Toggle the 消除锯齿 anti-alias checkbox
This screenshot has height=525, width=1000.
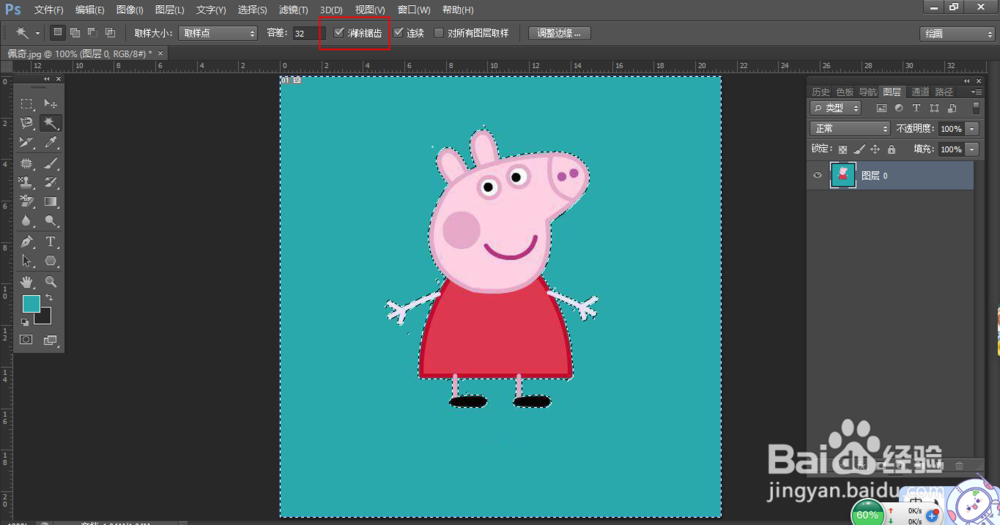(339, 33)
